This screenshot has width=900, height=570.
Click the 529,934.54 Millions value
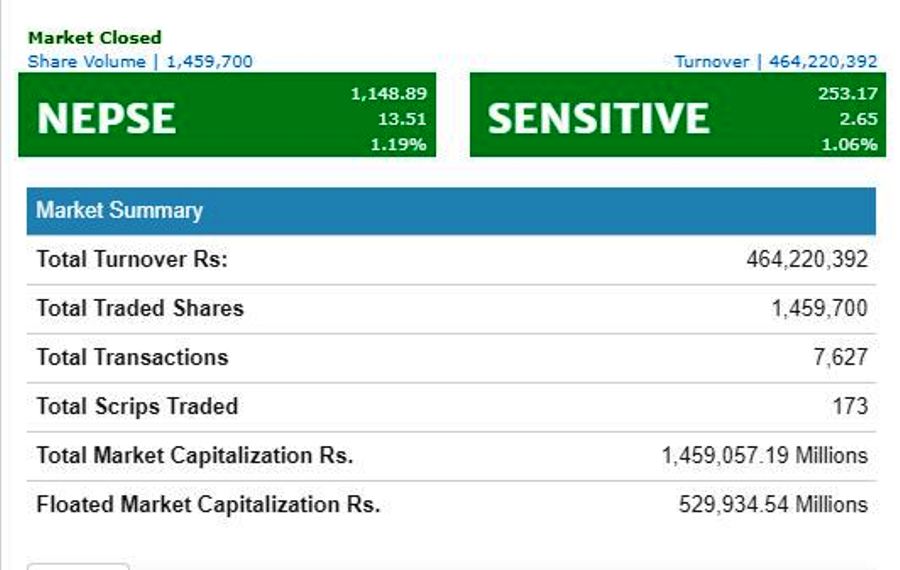(x=773, y=505)
